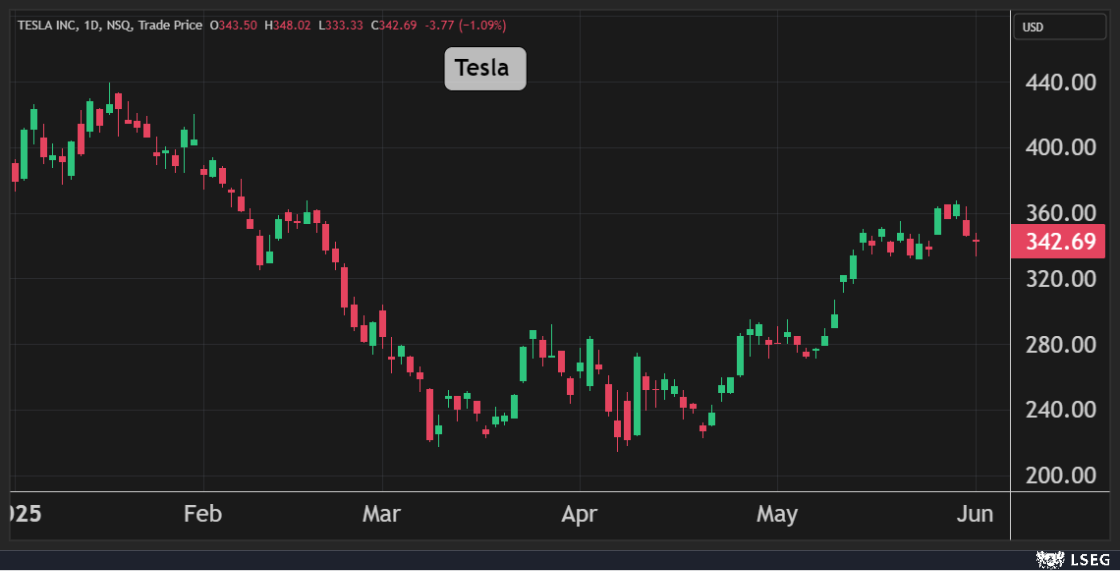The height and width of the screenshot is (571, 1120).
Task: Click the change value -3.77 (-1.09%)
Action: point(465,25)
